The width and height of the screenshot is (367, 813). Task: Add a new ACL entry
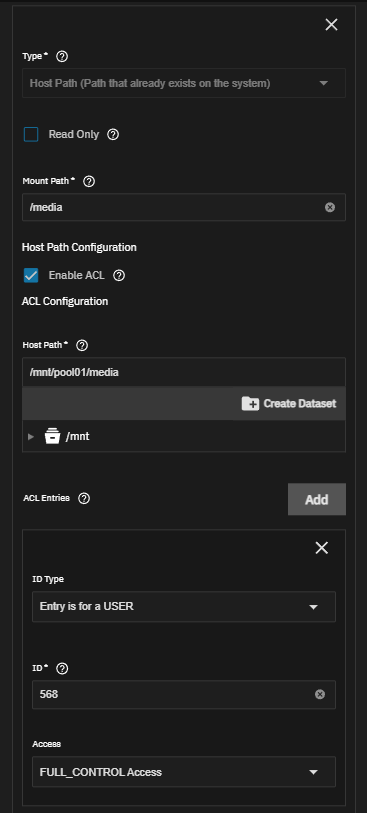(x=317, y=499)
